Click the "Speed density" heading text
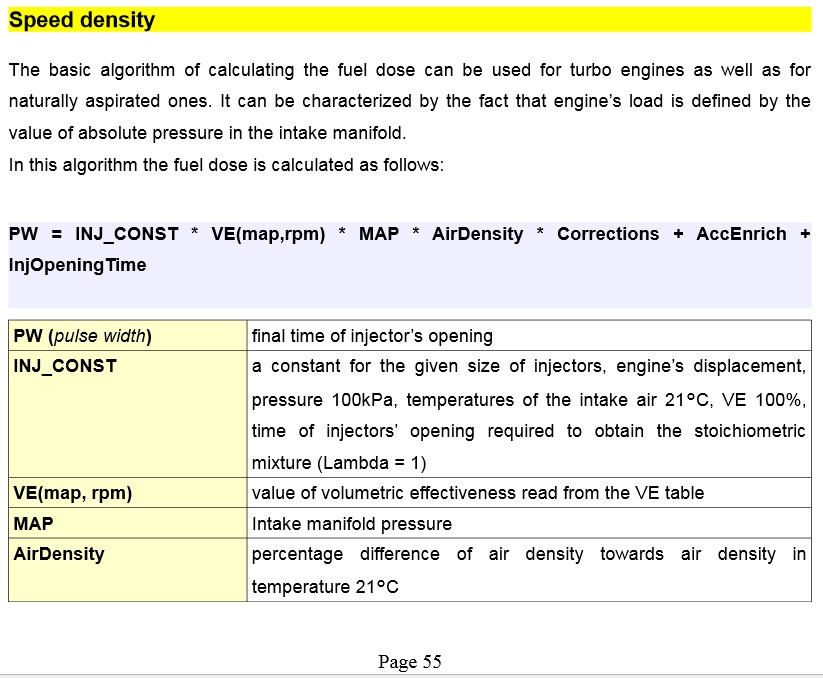The image size is (823, 678). click(82, 20)
